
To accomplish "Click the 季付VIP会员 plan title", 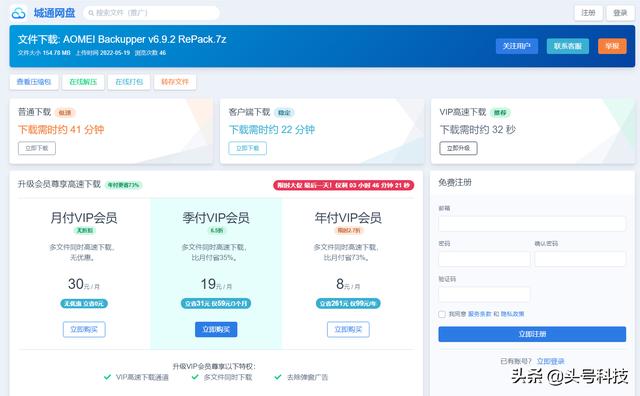I will coord(216,218).
